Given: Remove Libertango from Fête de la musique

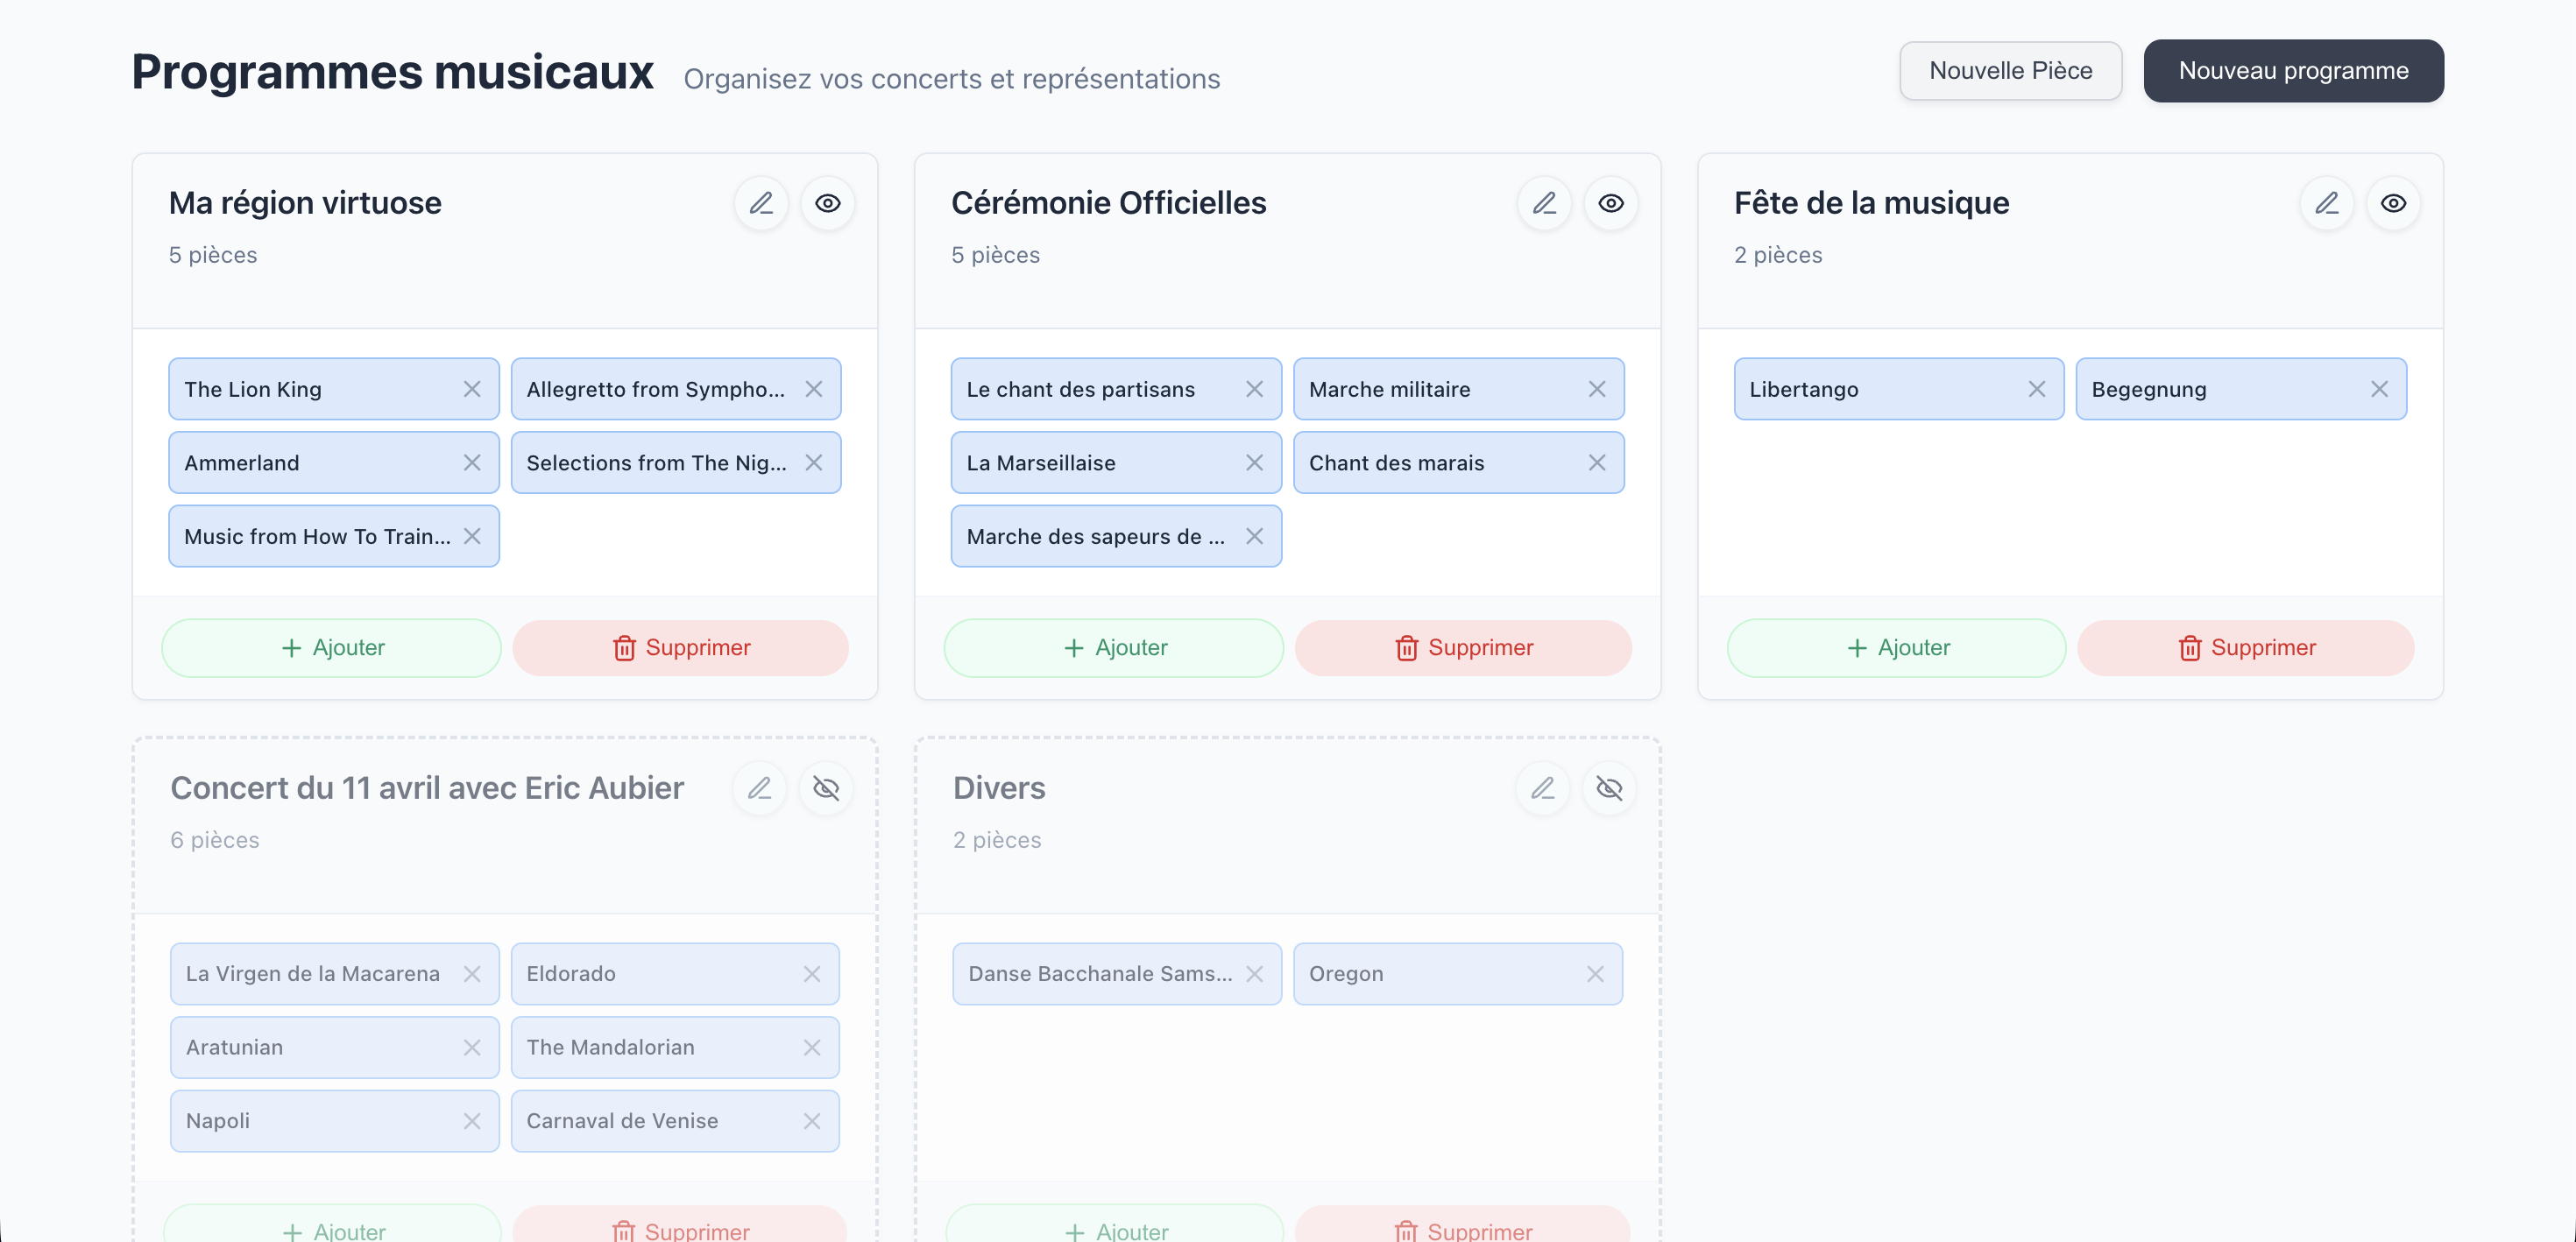Looking at the screenshot, I should point(2037,389).
